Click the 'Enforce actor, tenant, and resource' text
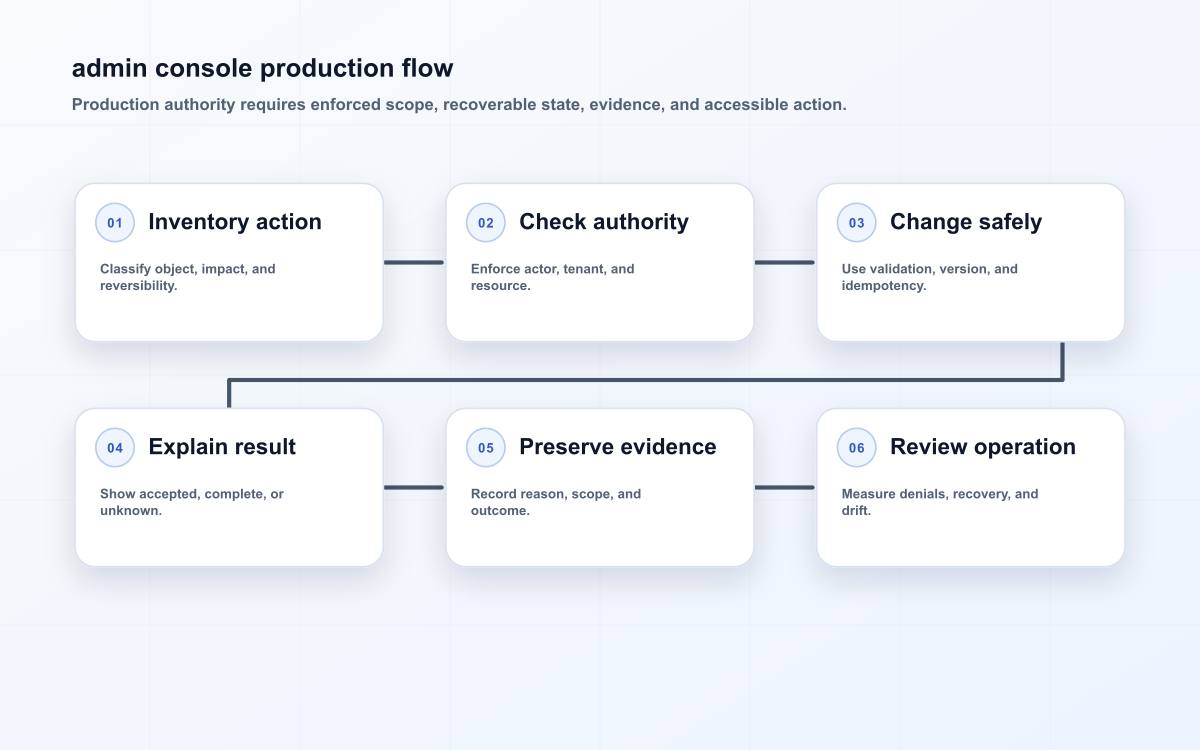The image size is (1200, 750). pos(553,277)
